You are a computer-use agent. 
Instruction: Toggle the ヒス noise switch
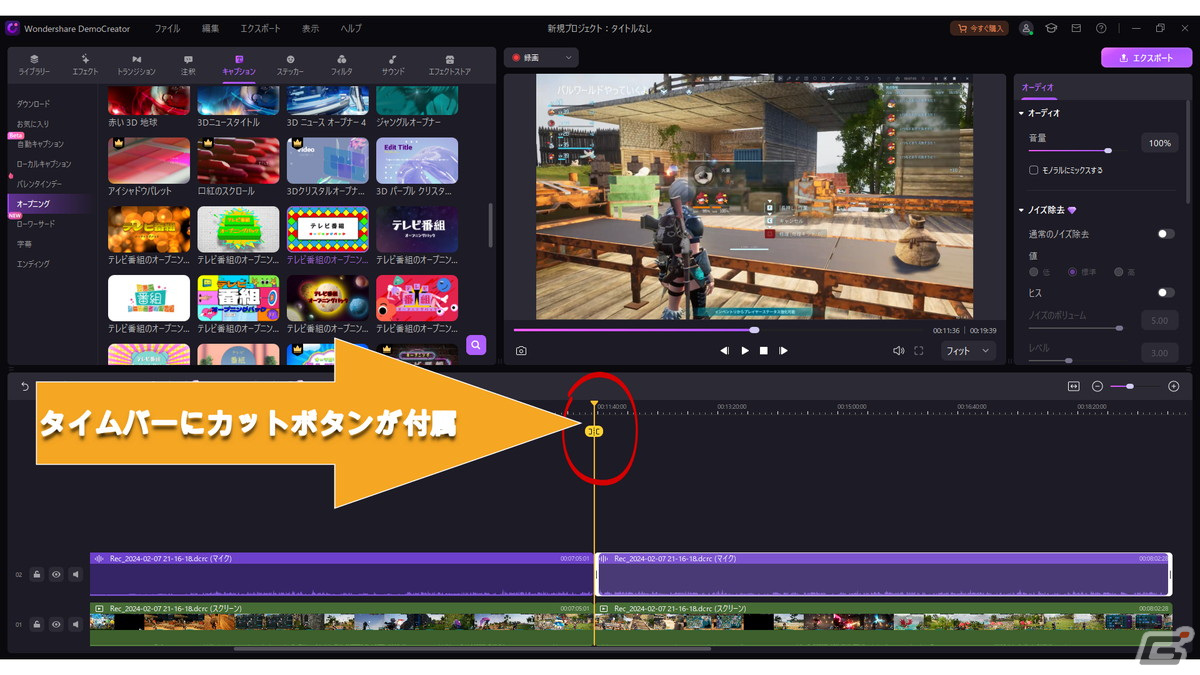tap(1166, 292)
